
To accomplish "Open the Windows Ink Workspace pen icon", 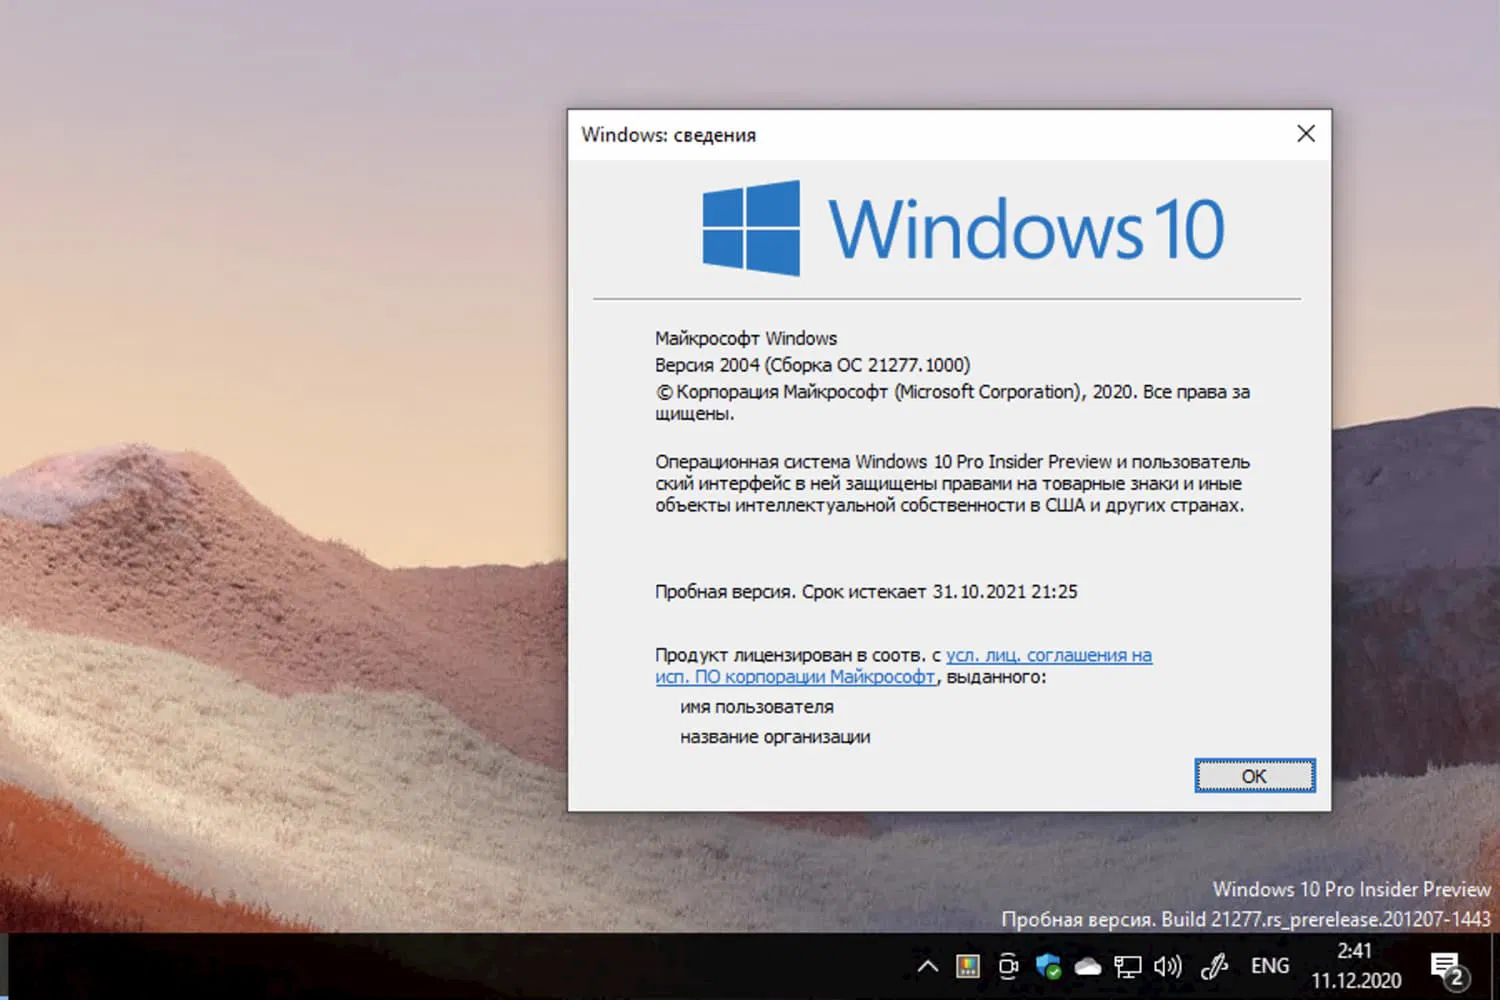I will click(1214, 966).
